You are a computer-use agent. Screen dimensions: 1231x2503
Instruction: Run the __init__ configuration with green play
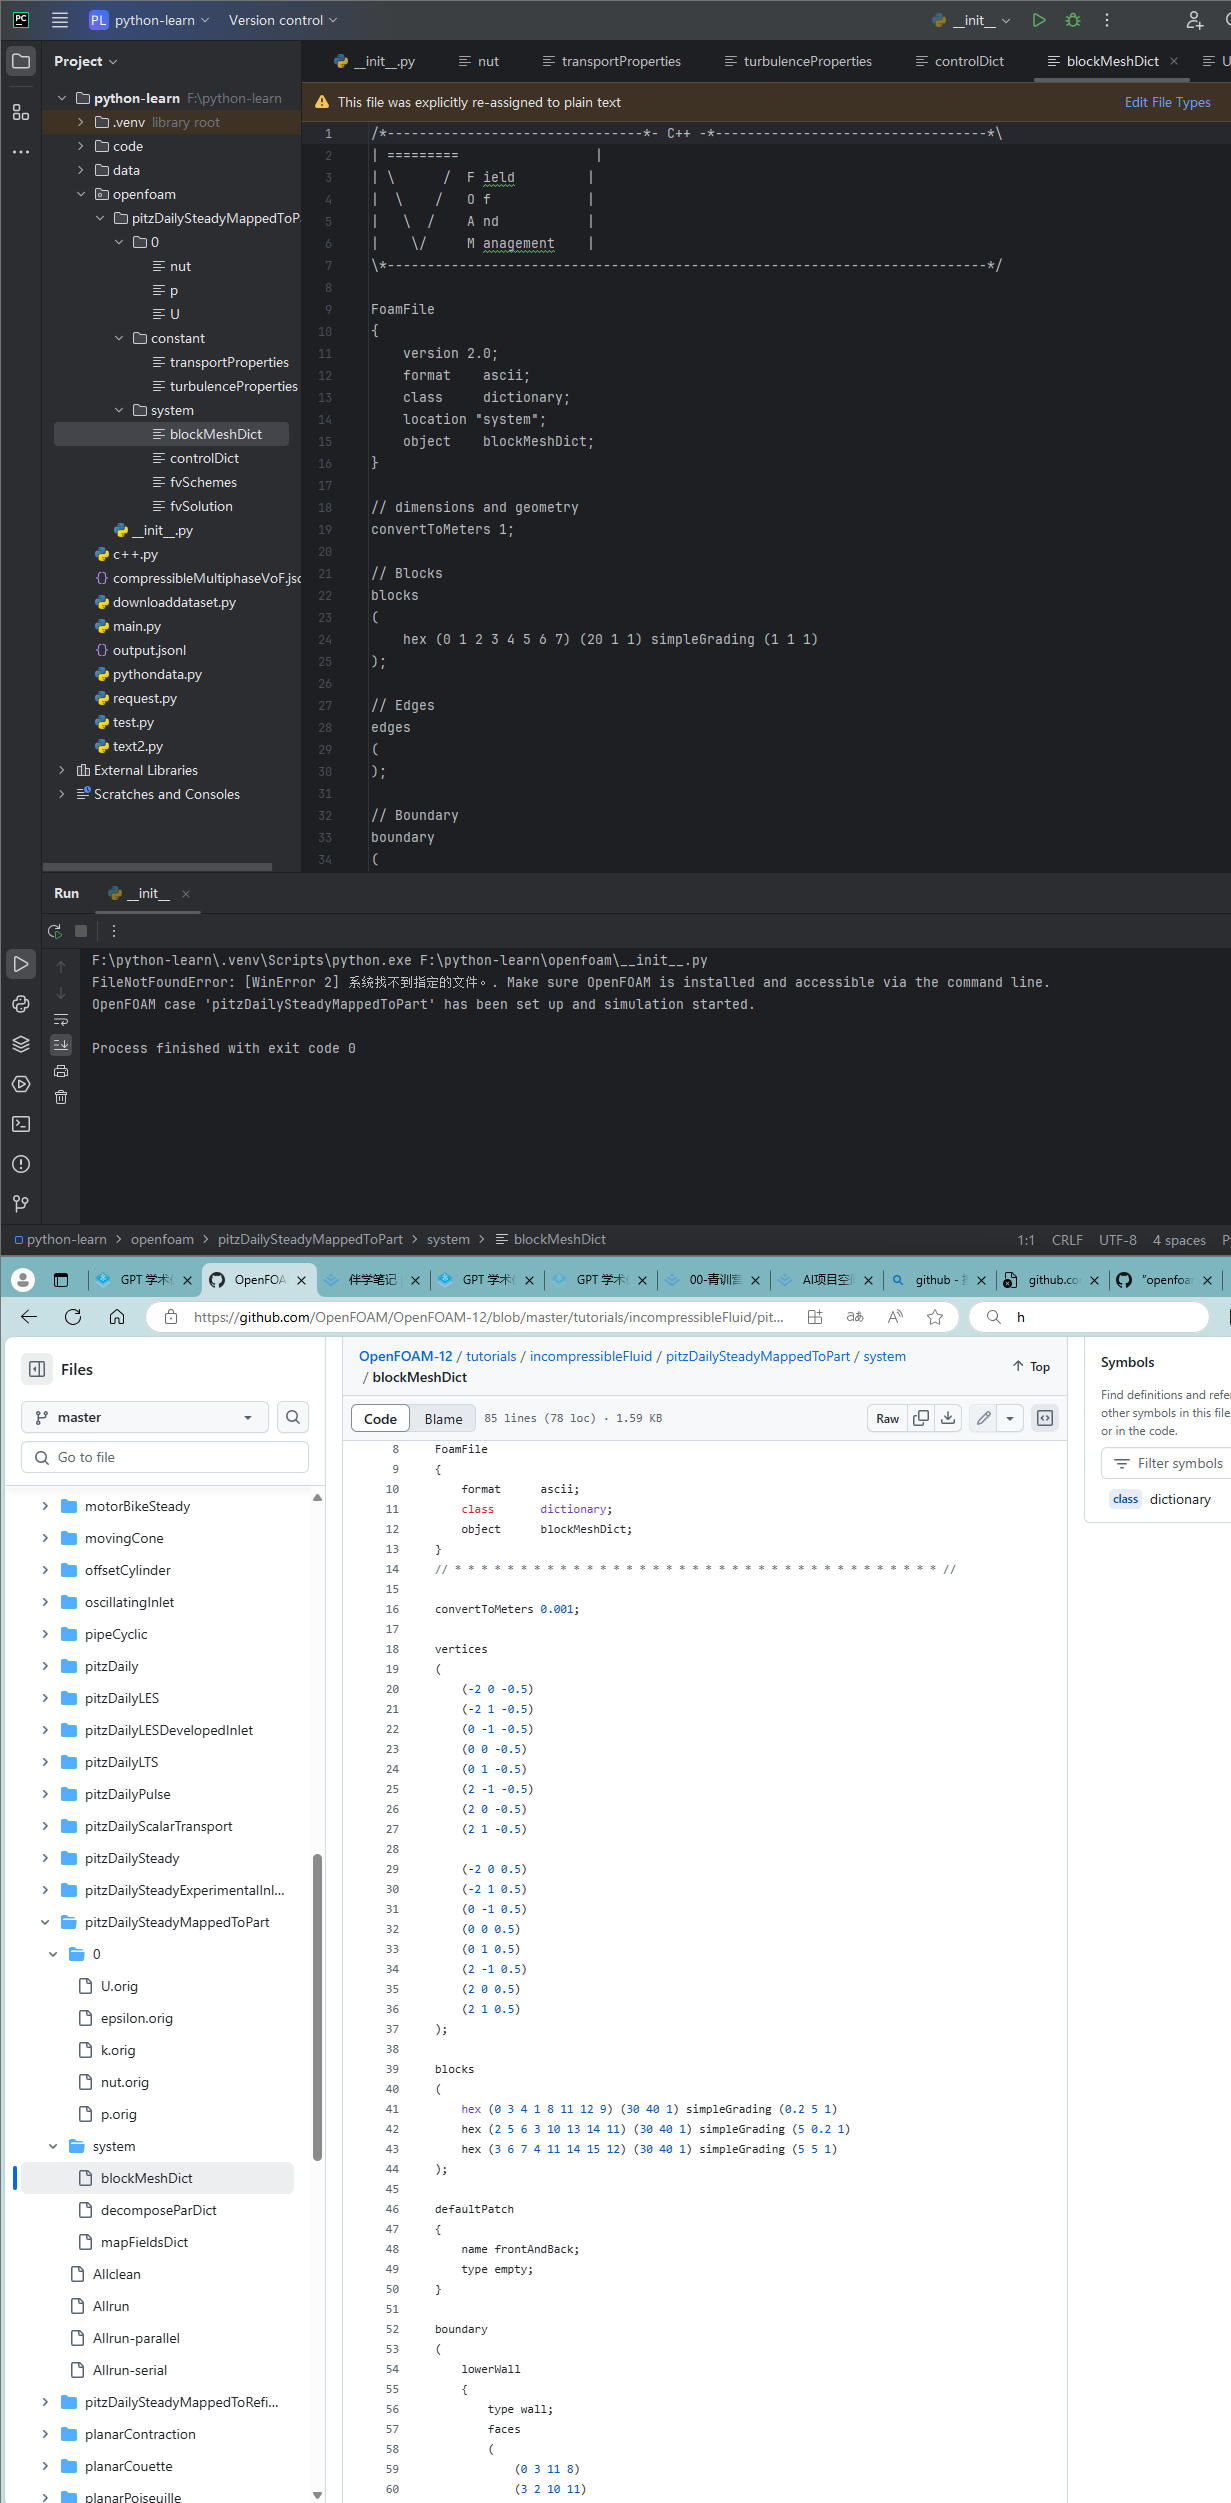(1039, 20)
